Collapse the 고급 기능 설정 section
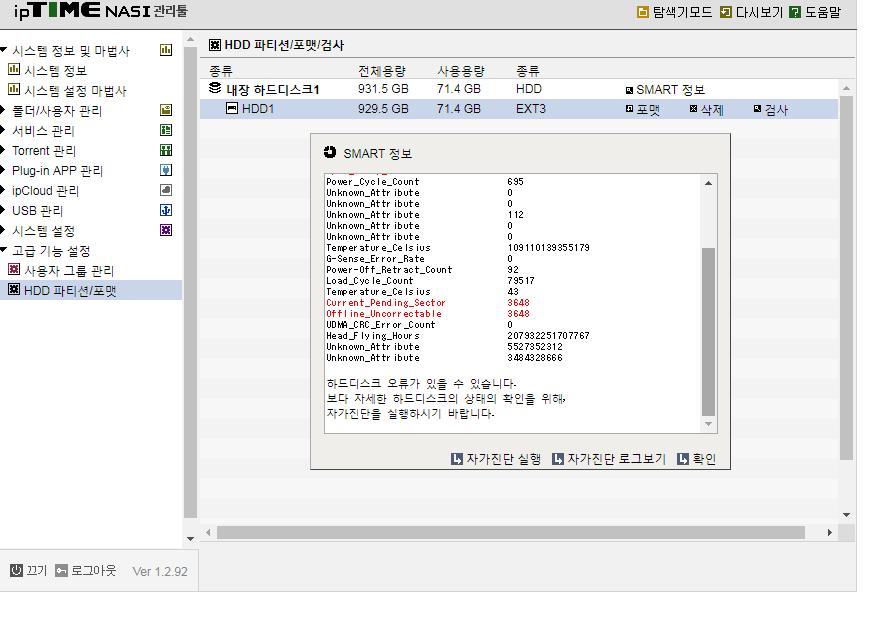881x618 pixels. point(4,251)
